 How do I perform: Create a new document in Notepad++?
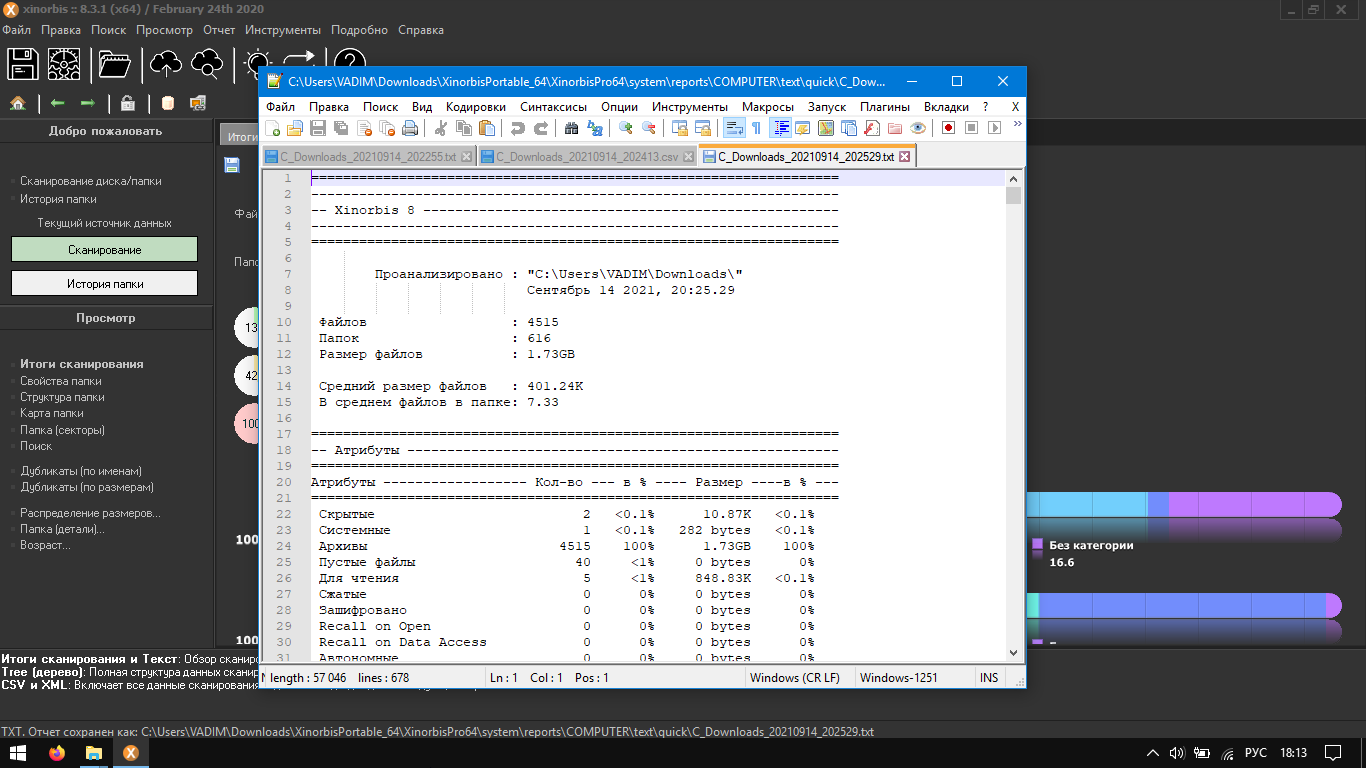click(273, 128)
